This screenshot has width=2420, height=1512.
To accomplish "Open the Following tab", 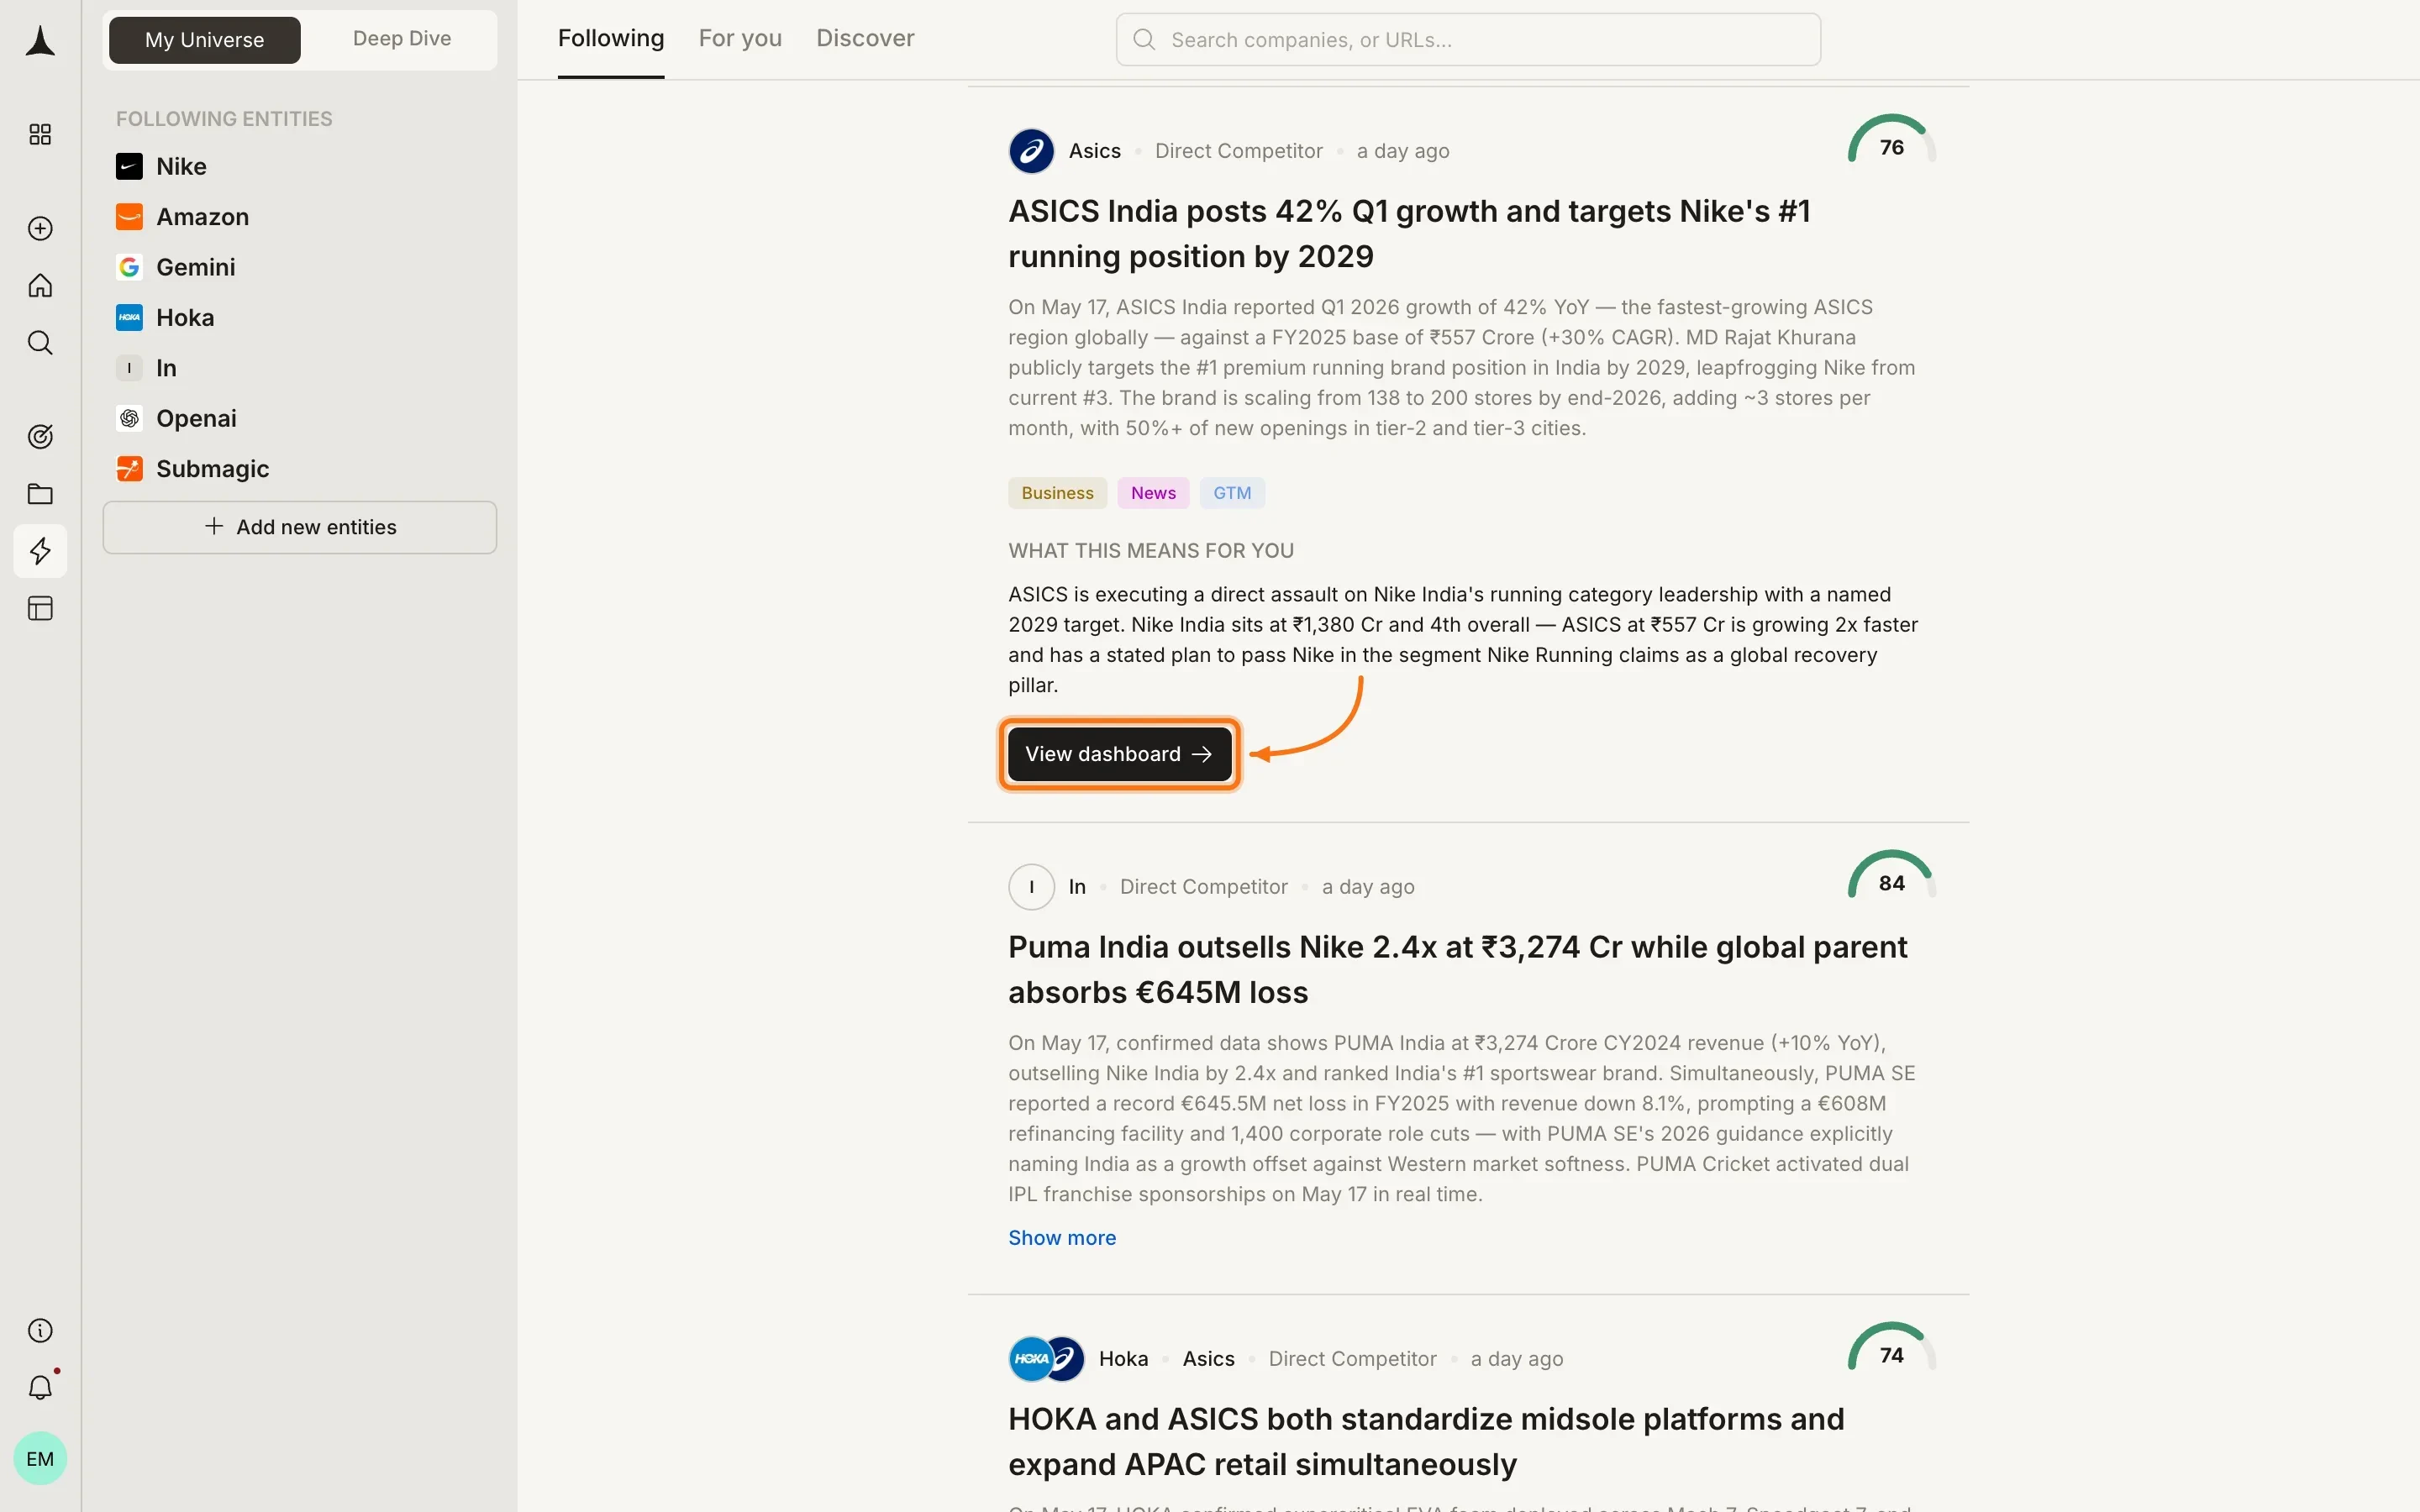I will (x=611, y=39).
